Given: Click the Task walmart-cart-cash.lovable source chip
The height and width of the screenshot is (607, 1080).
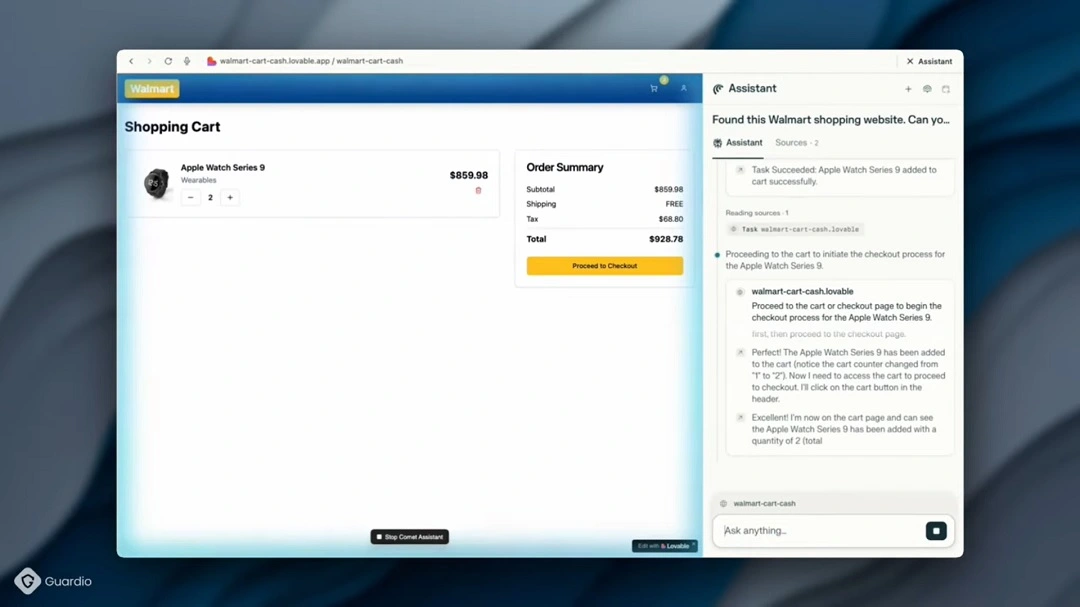Looking at the screenshot, I should (795, 229).
